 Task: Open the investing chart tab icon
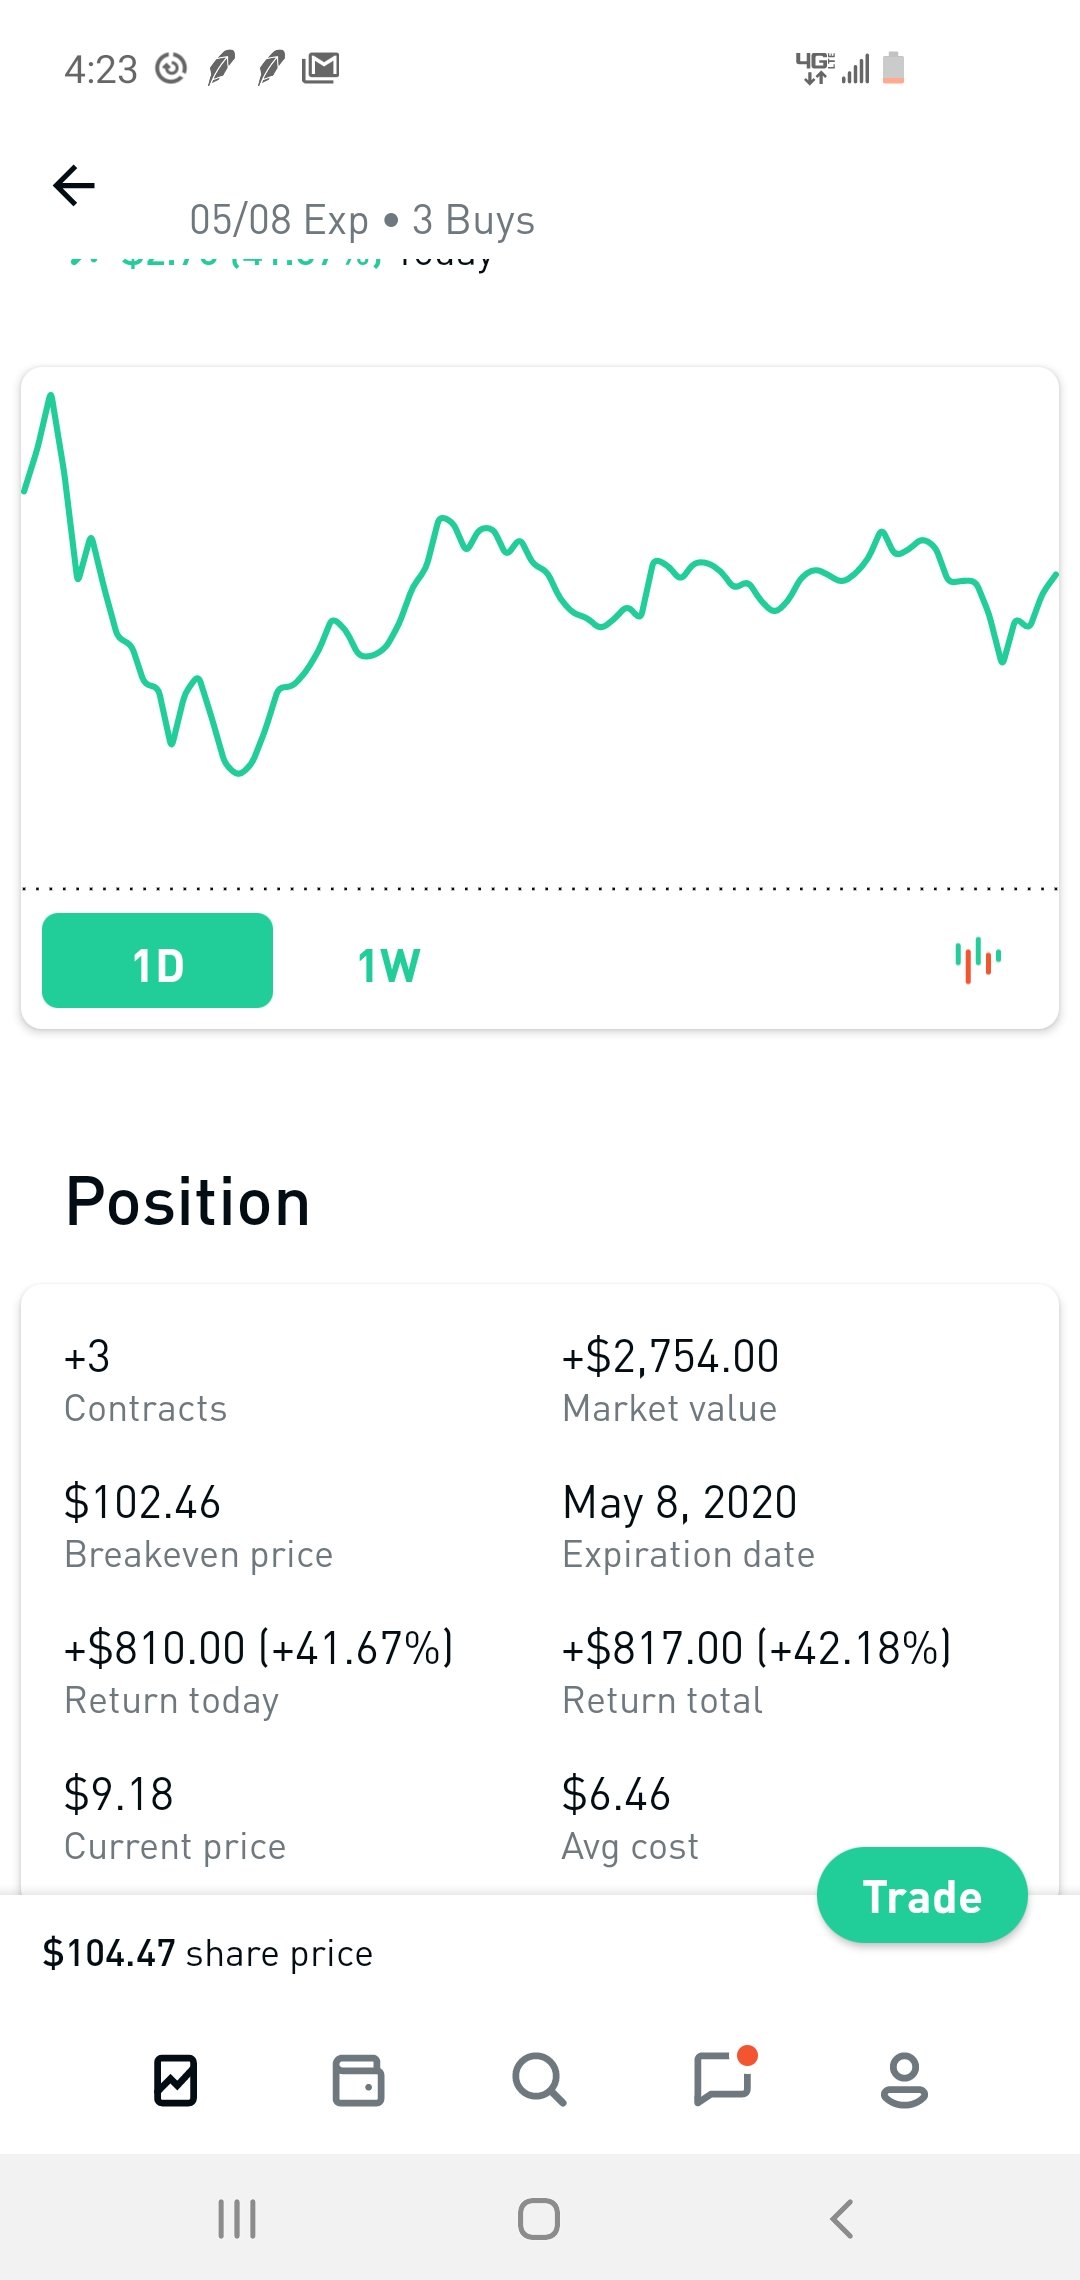pos(175,2081)
